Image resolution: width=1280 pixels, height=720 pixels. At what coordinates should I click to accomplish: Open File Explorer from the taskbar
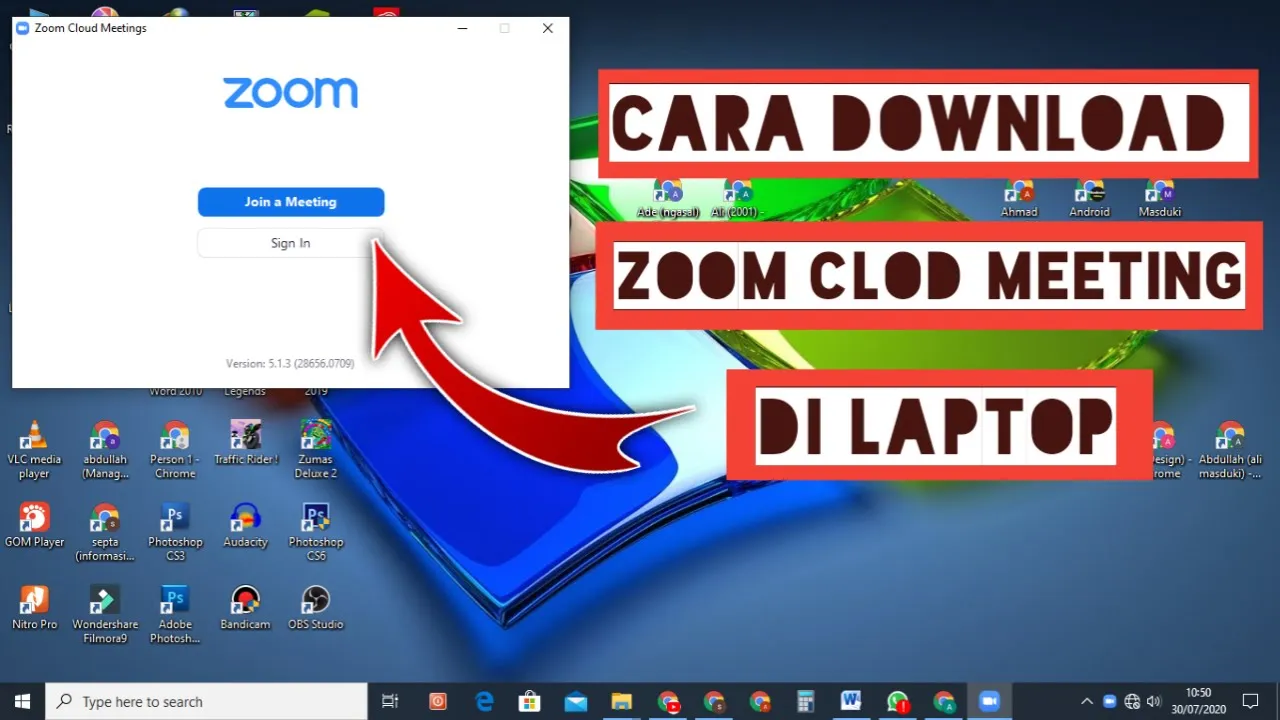click(x=621, y=701)
